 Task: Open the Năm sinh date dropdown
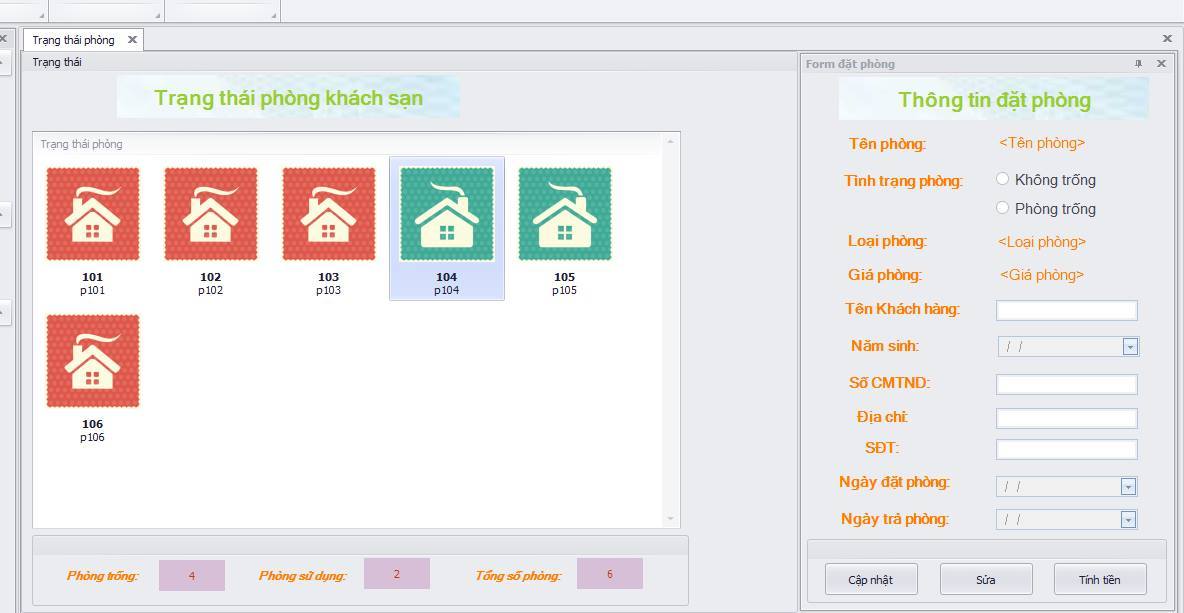point(1130,347)
